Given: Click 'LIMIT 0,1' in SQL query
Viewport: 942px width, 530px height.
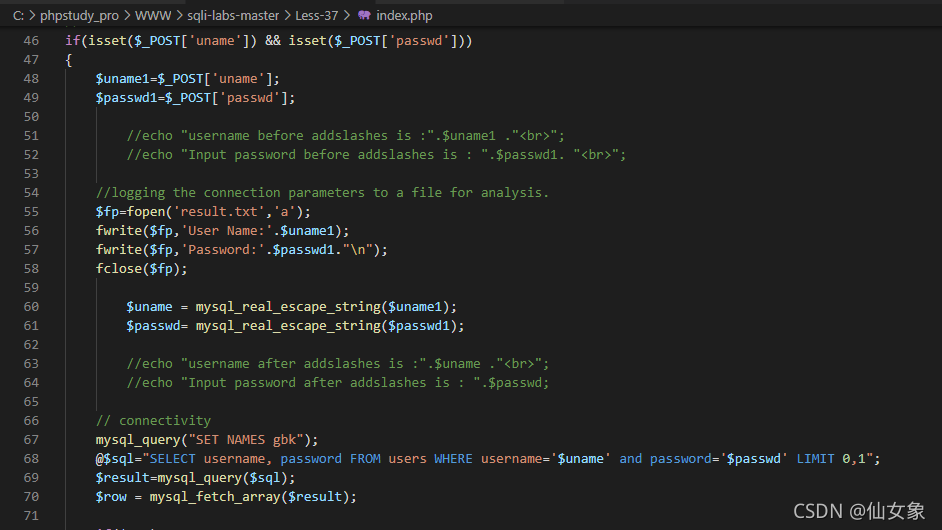Looking at the screenshot, I should [x=831, y=458].
